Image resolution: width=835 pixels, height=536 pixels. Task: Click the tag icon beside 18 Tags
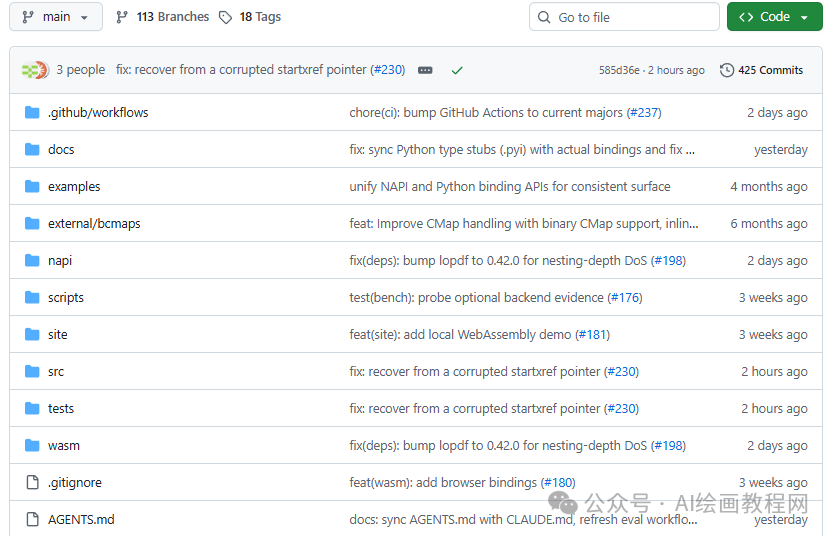[x=226, y=18]
